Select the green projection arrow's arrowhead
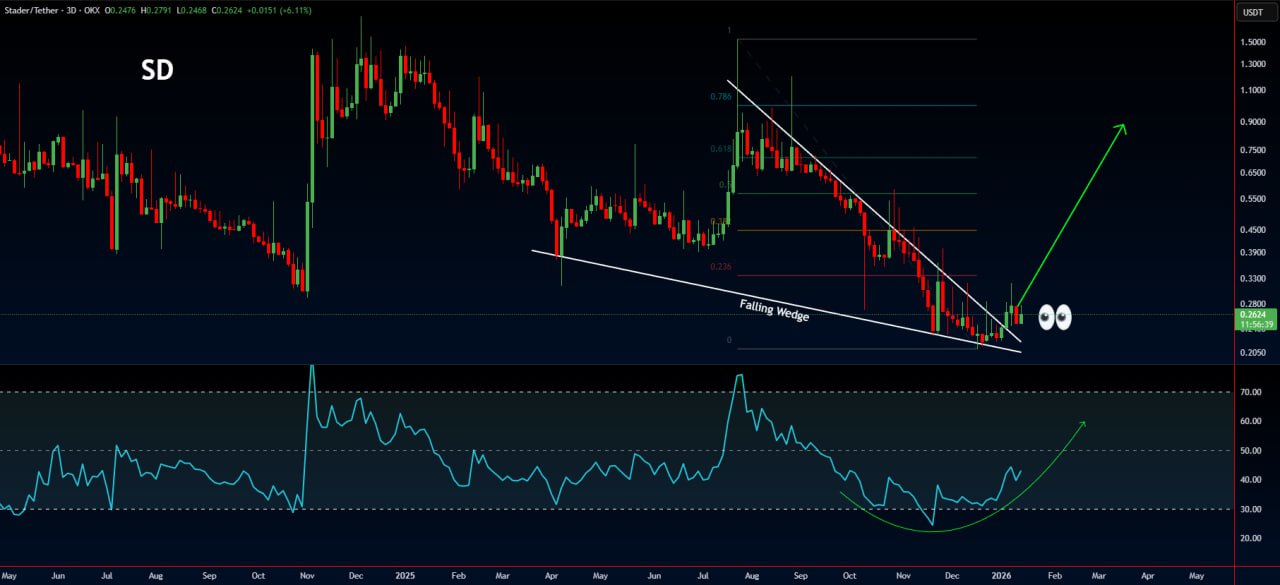The height and width of the screenshot is (585, 1280). point(1120,129)
